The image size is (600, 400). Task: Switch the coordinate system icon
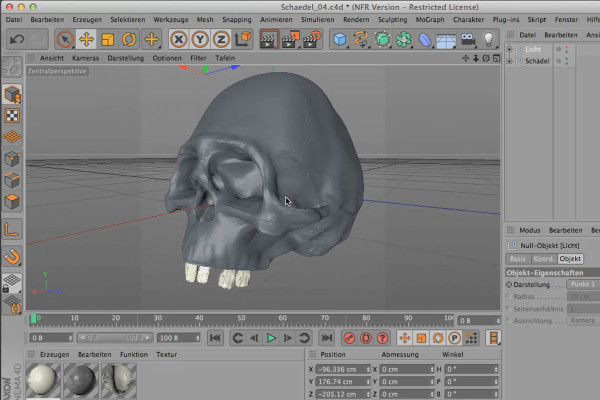pyautogui.click(x=243, y=39)
